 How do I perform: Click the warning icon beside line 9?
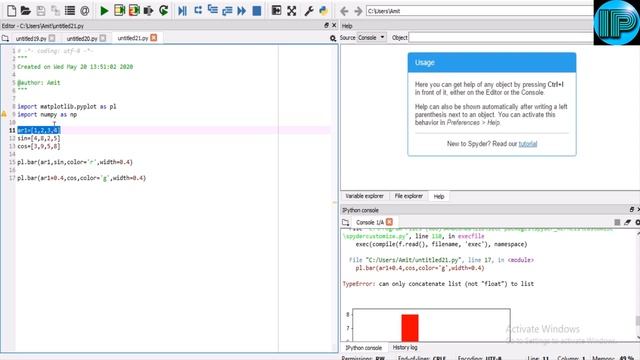[4, 114]
